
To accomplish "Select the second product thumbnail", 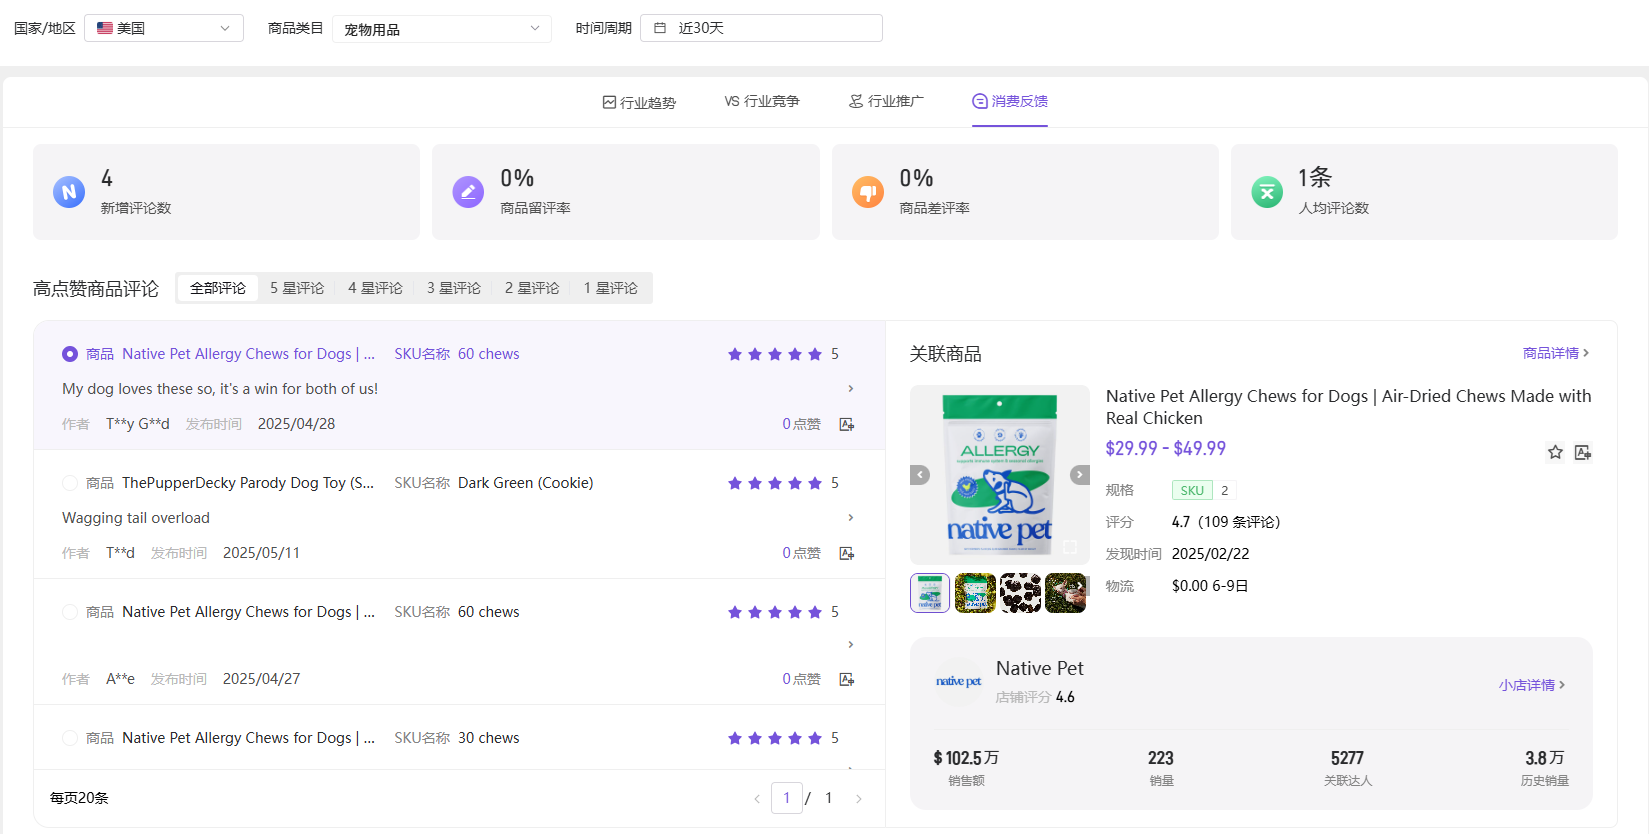I will pos(975,593).
